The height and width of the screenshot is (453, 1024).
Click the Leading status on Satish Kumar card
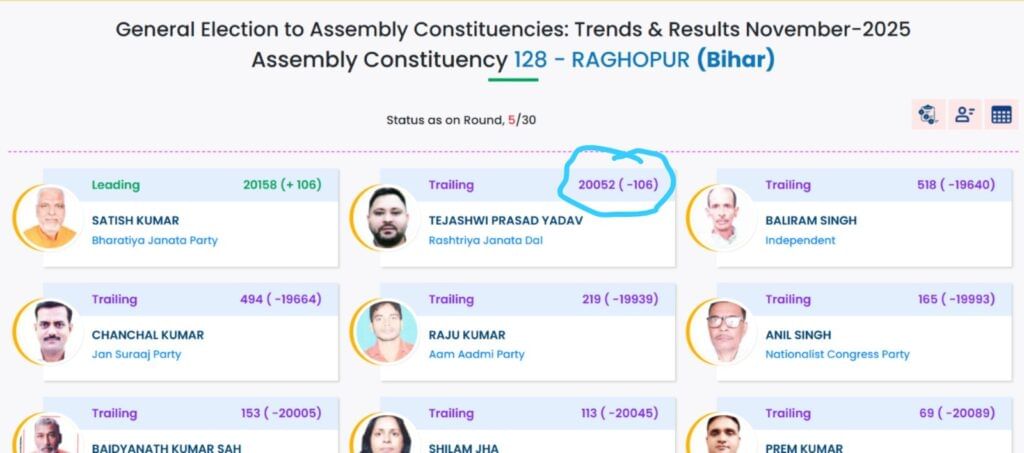[x=116, y=185]
